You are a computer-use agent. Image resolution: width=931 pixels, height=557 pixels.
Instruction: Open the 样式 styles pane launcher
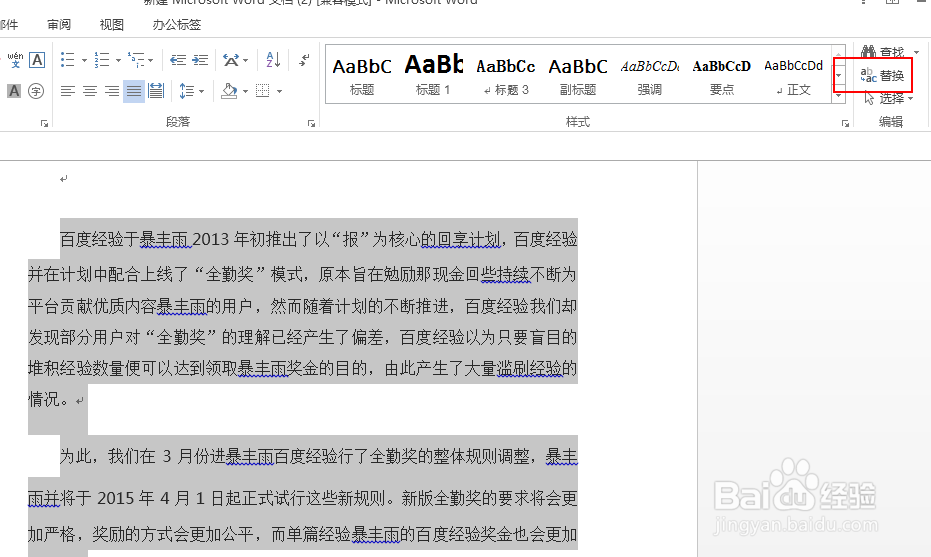click(x=845, y=124)
